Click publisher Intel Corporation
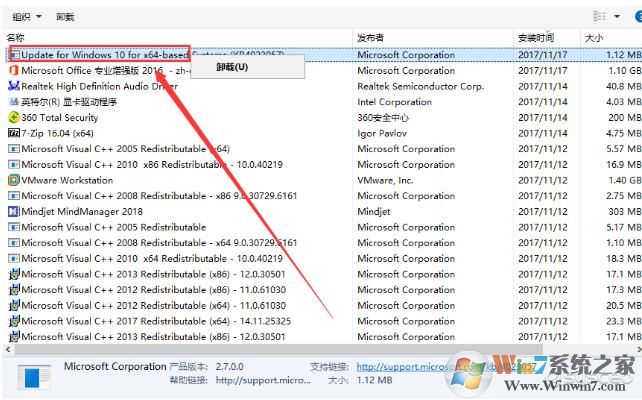This screenshot has width=642, height=400. coord(394,102)
